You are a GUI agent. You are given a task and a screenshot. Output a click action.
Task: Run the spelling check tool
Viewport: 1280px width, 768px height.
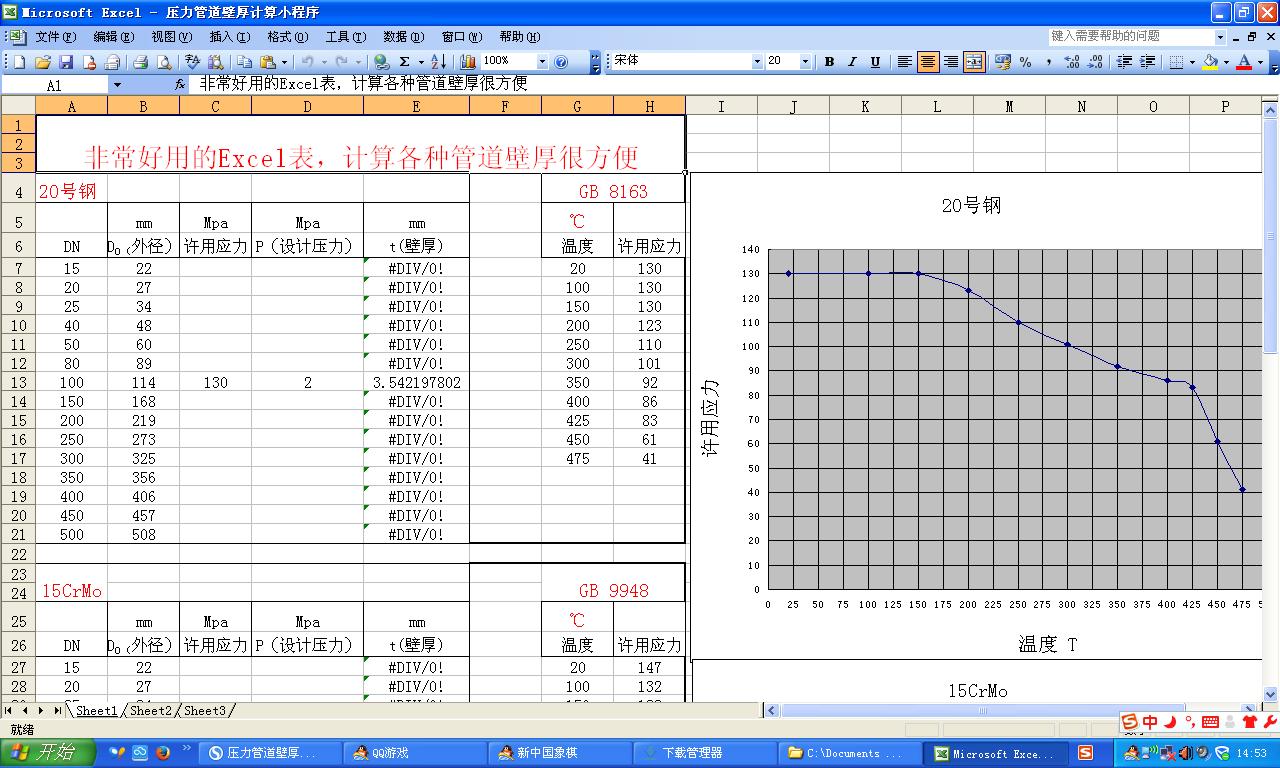(192, 62)
